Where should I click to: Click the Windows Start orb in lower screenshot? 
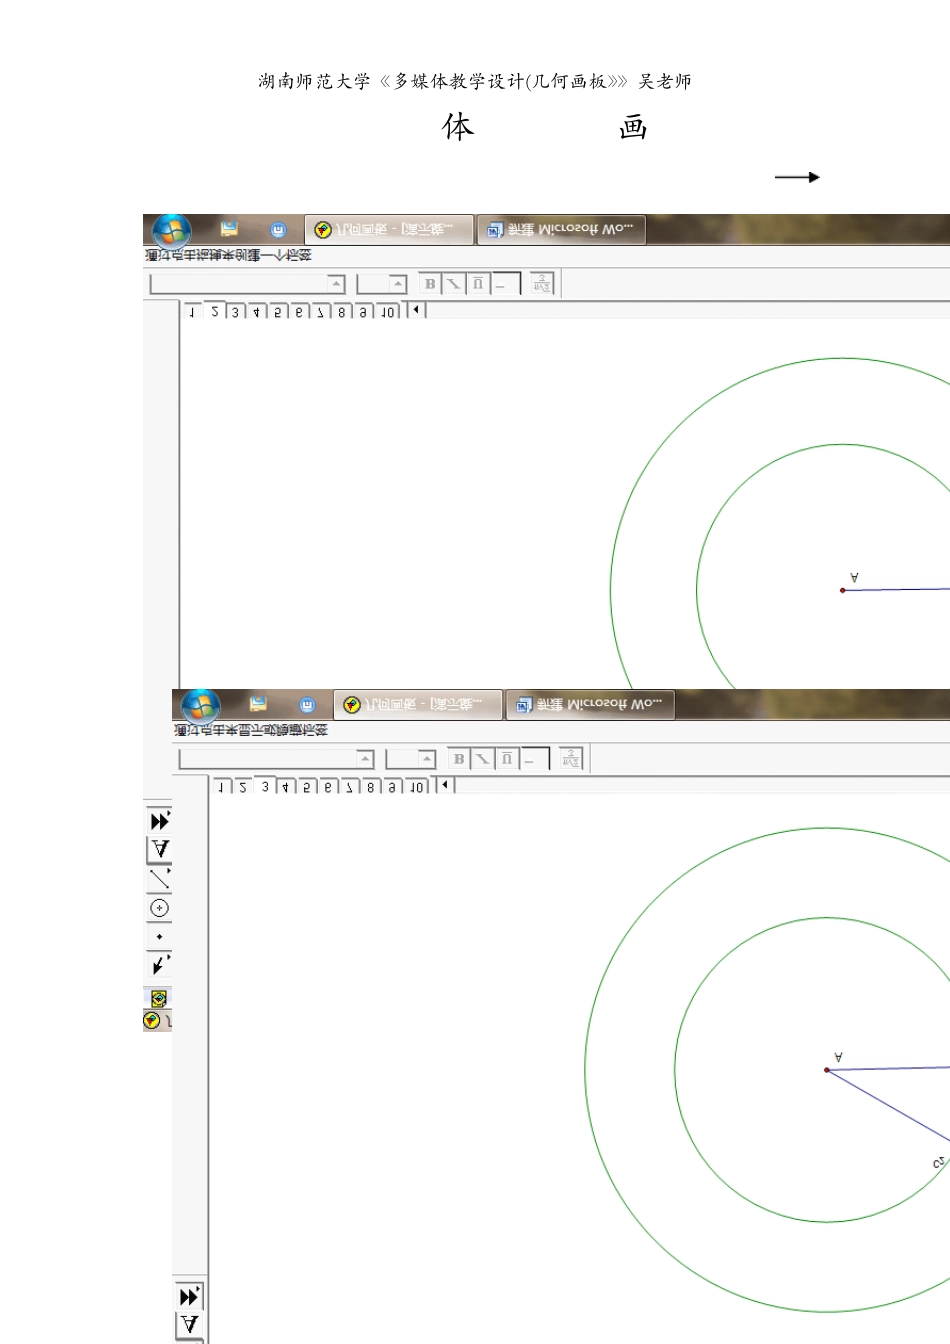[x=201, y=705]
